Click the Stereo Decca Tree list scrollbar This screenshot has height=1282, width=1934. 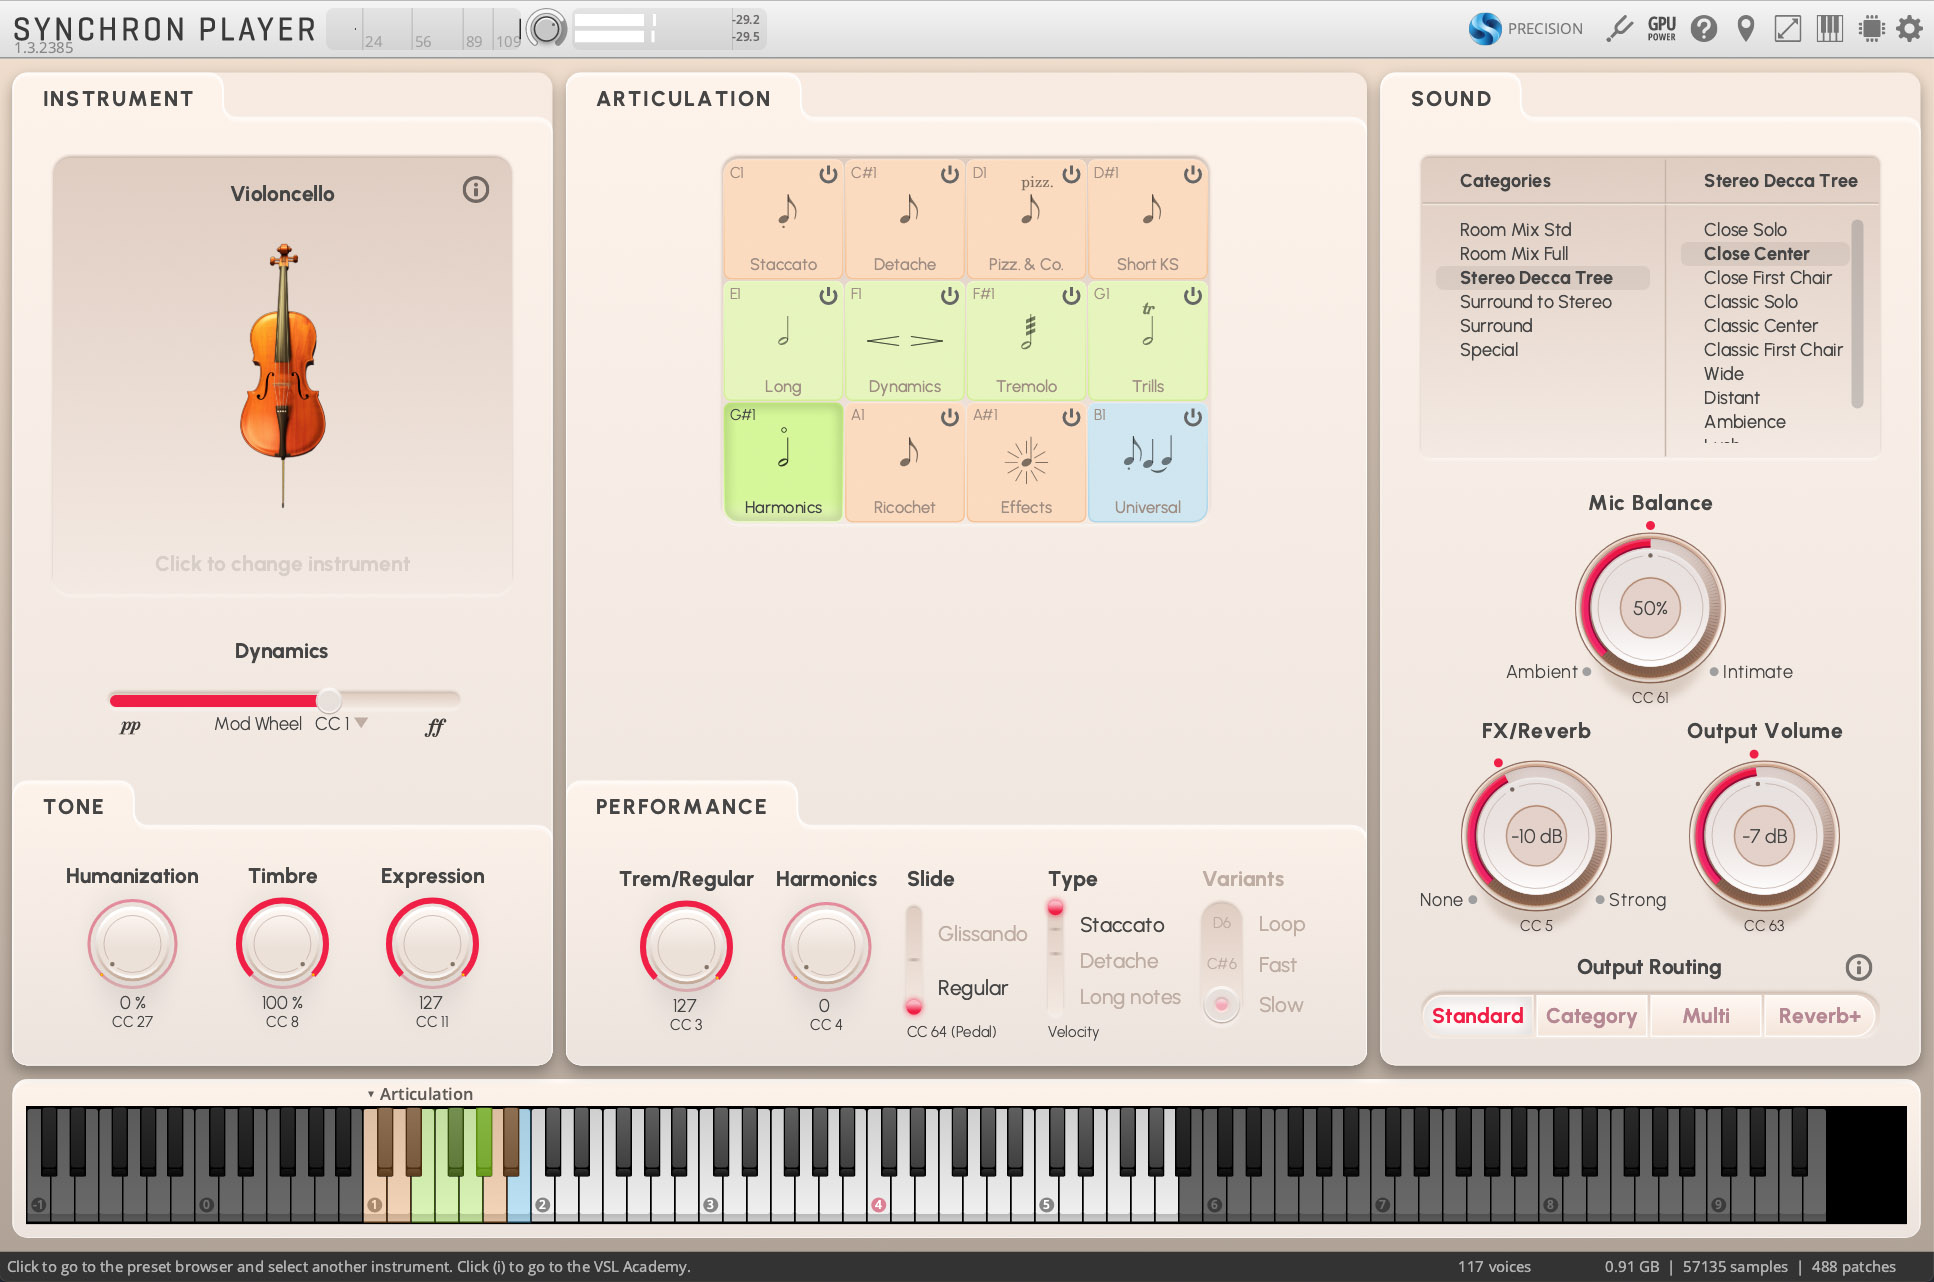tap(1857, 313)
